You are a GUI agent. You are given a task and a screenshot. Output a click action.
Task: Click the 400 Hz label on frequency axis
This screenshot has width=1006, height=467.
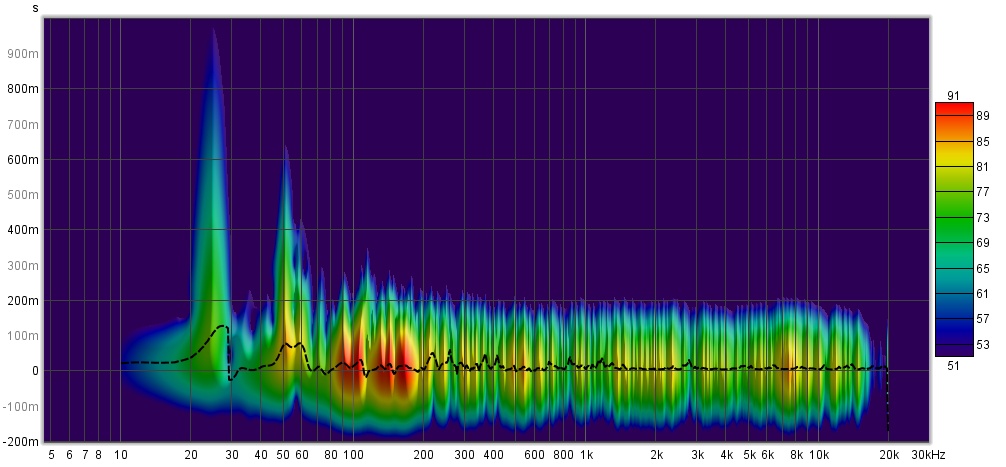(x=493, y=455)
